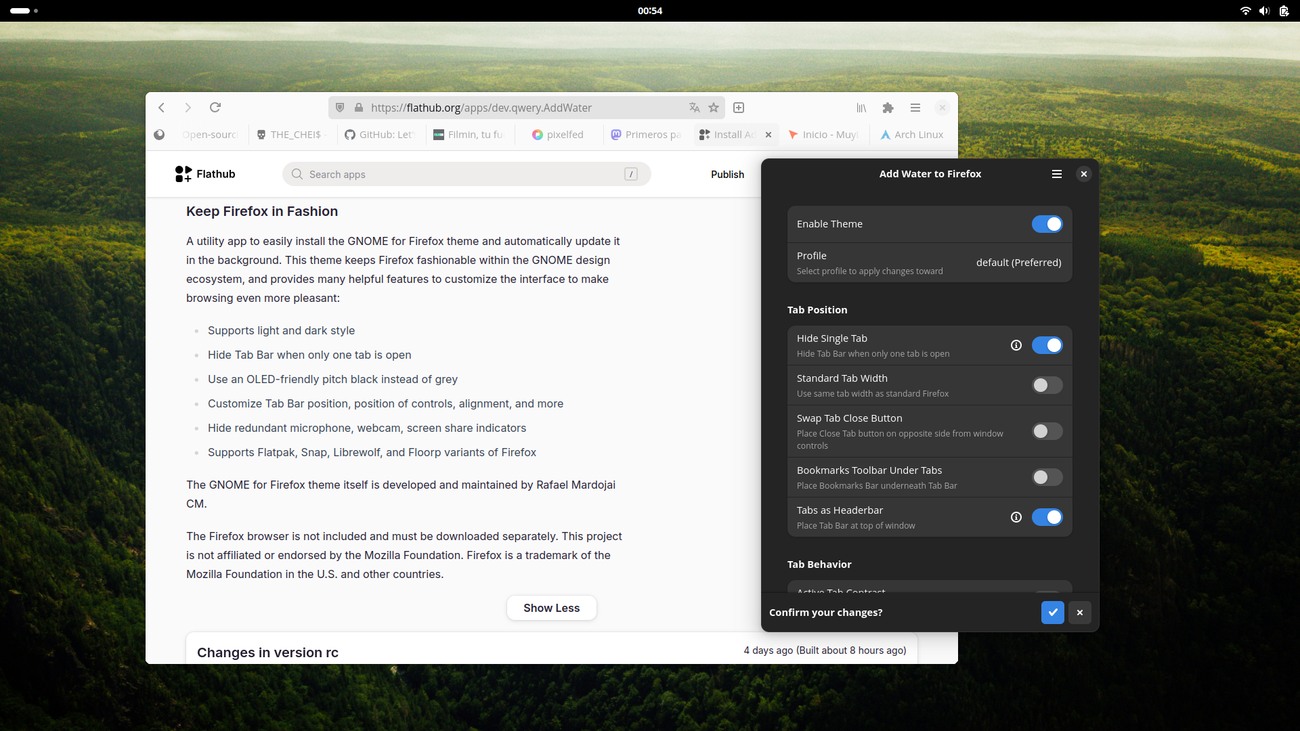Enable Swap Tab Close Button switch
This screenshot has width=1300, height=731.
pos(1047,431)
